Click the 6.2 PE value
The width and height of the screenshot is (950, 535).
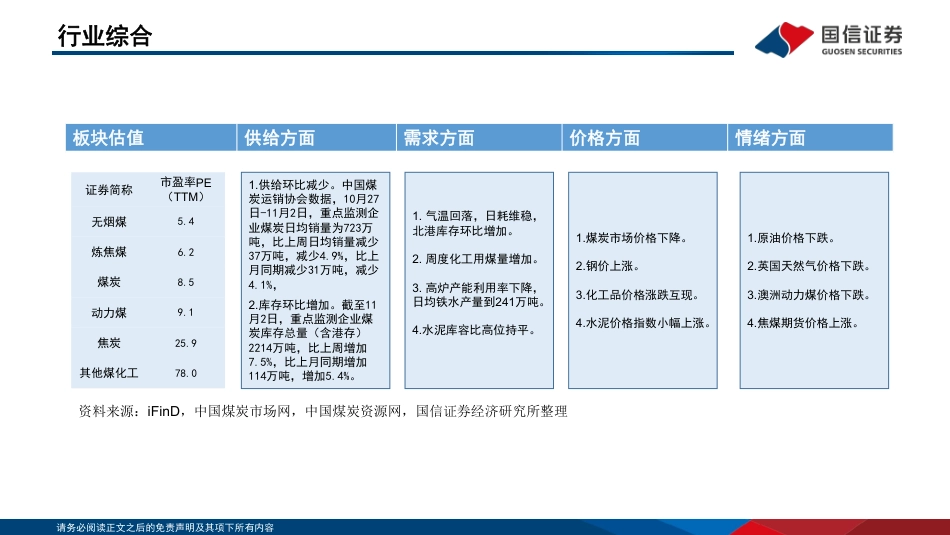186,252
